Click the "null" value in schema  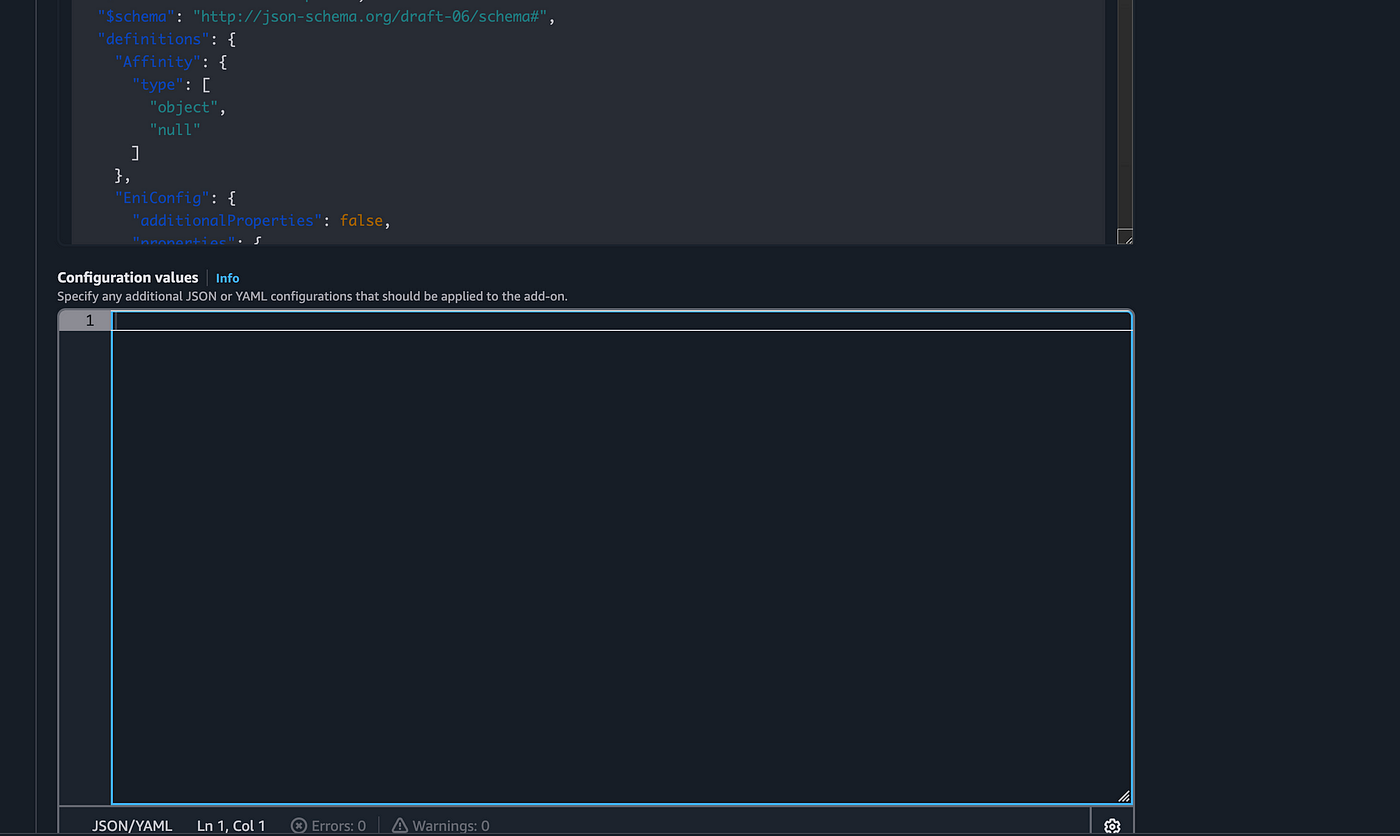tap(176, 129)
